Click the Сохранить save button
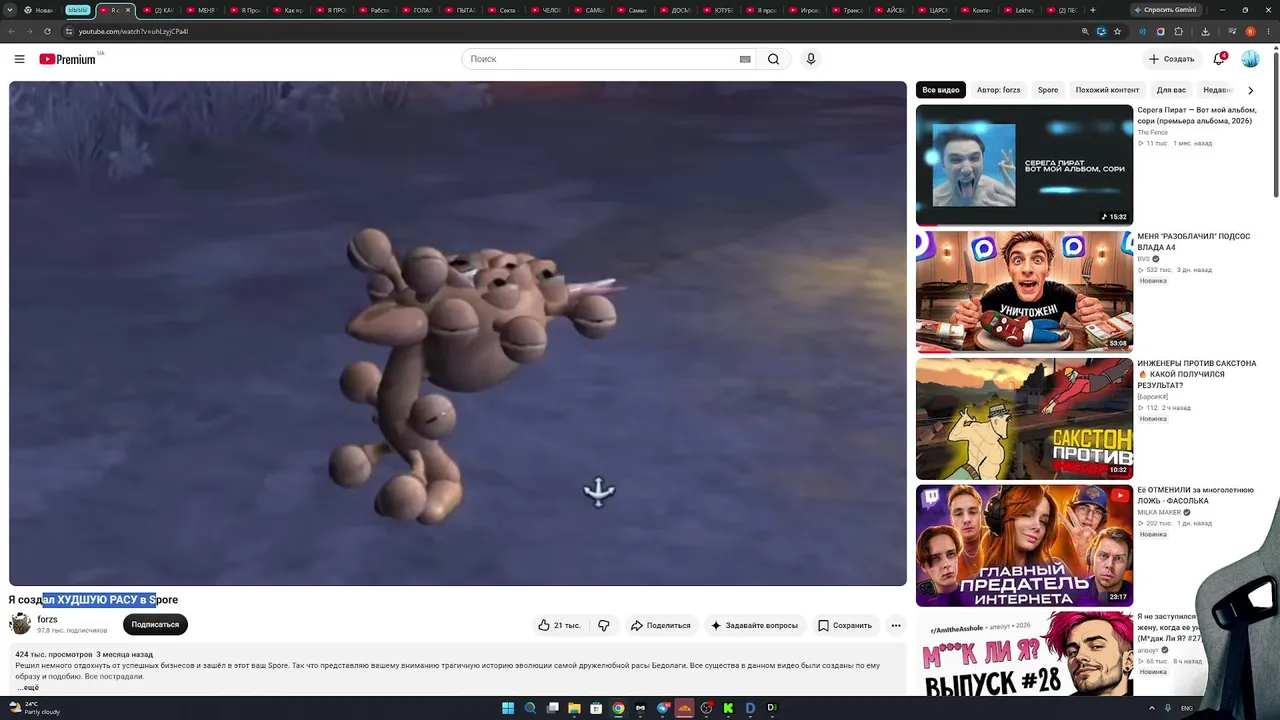This screenshot has height=720, width=1280. (x=845, y=625)
